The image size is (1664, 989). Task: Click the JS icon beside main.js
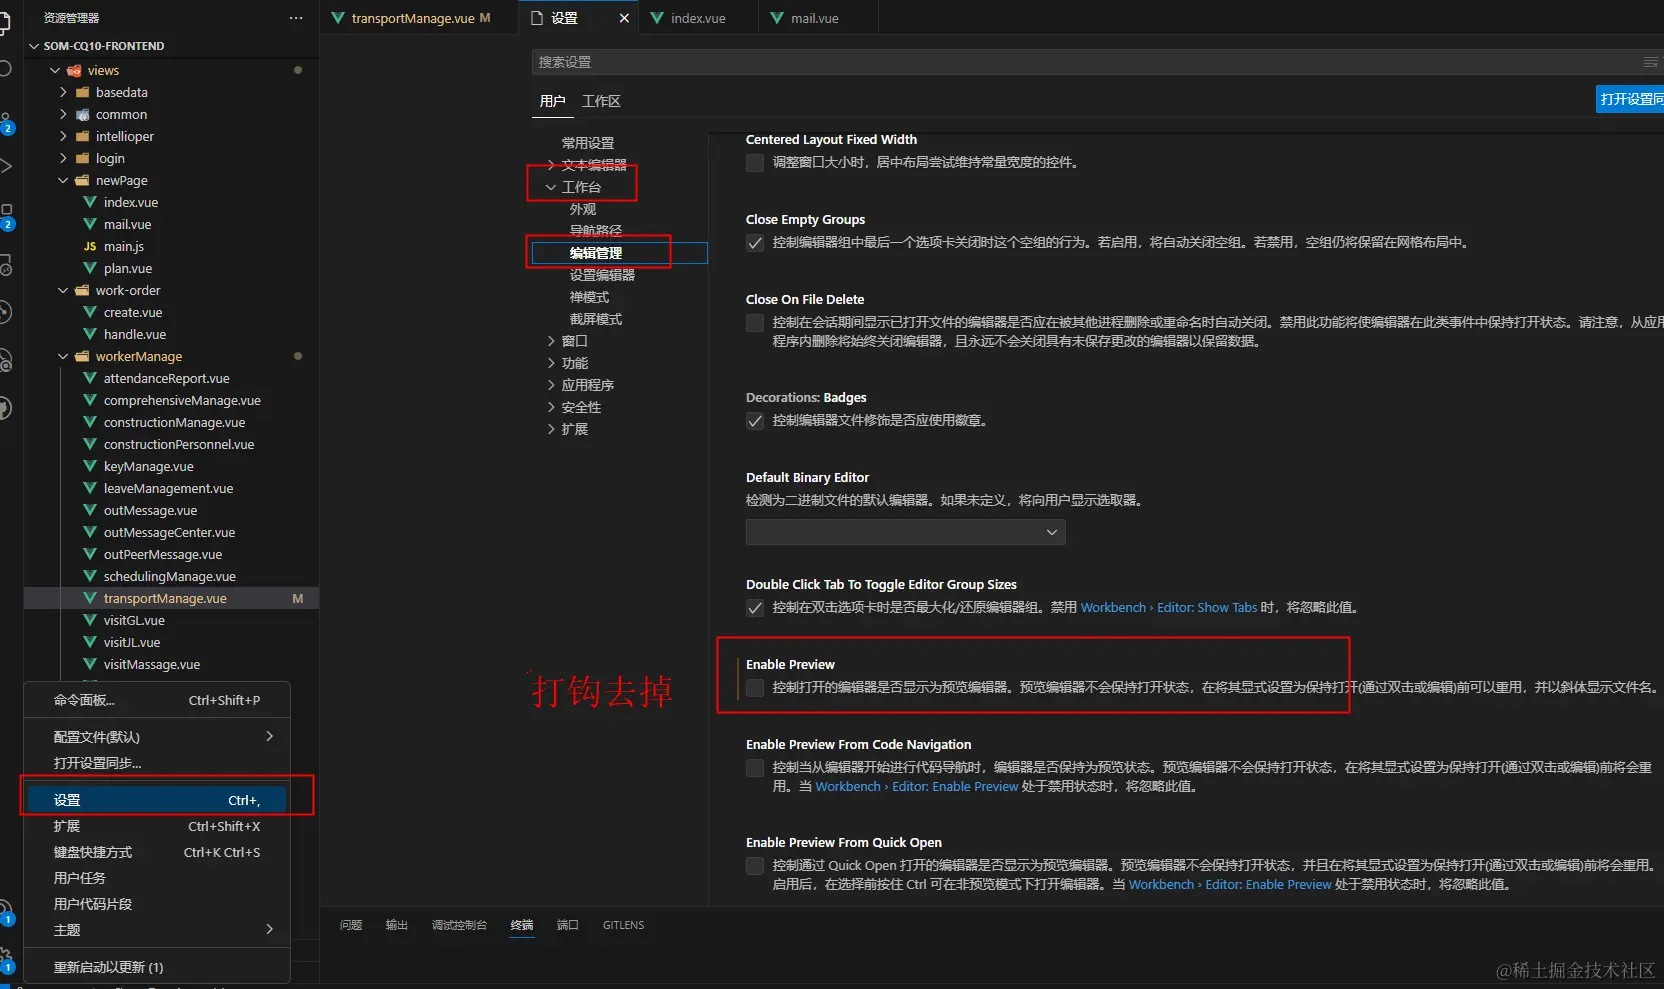(x=90, y=246)
